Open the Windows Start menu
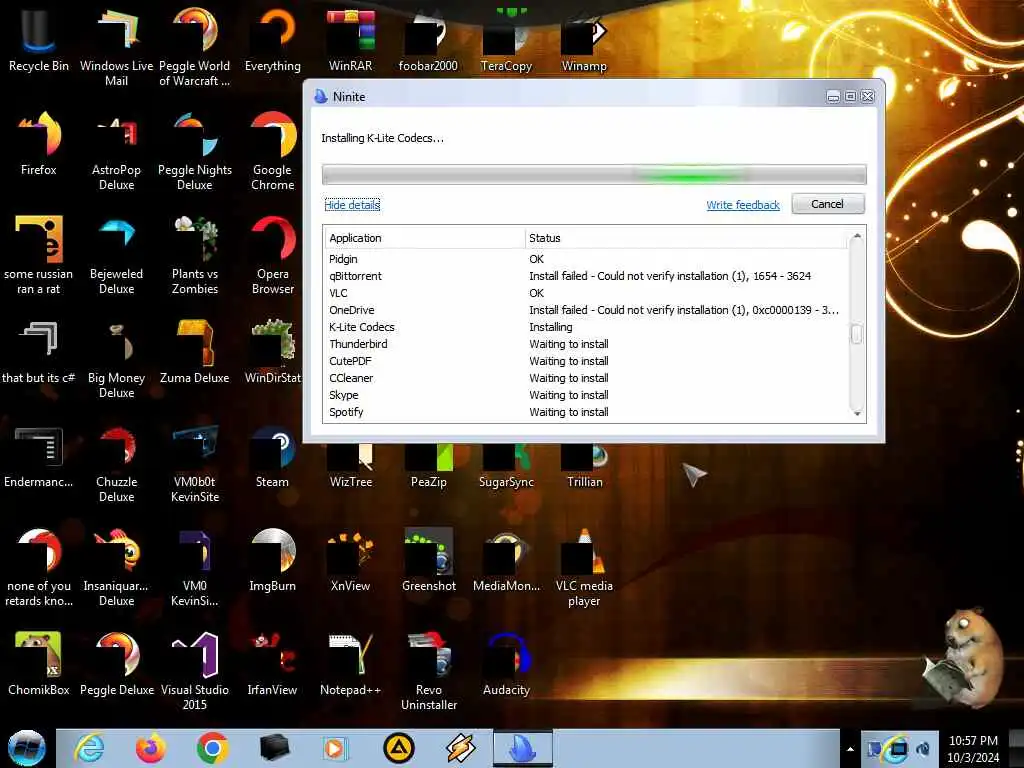Screen dimensions: 1024x768 tap(27, 748)
